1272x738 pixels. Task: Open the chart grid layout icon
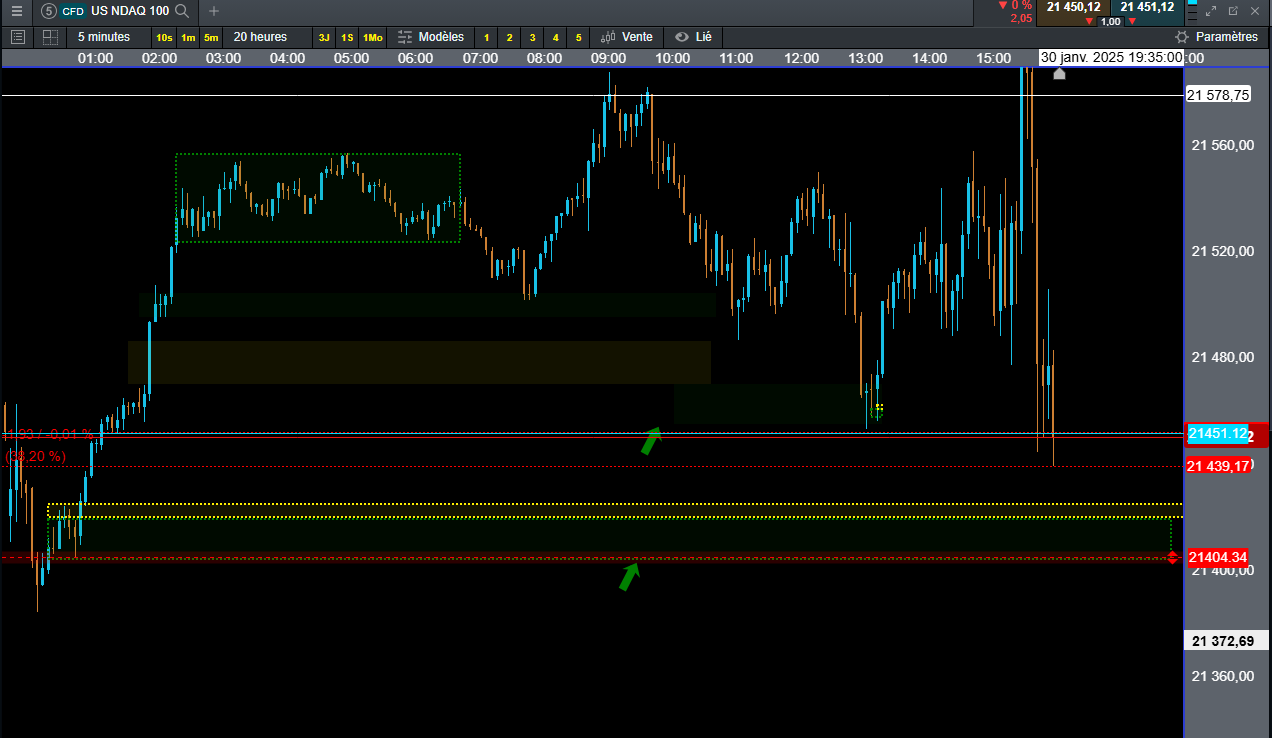point(50,37)
